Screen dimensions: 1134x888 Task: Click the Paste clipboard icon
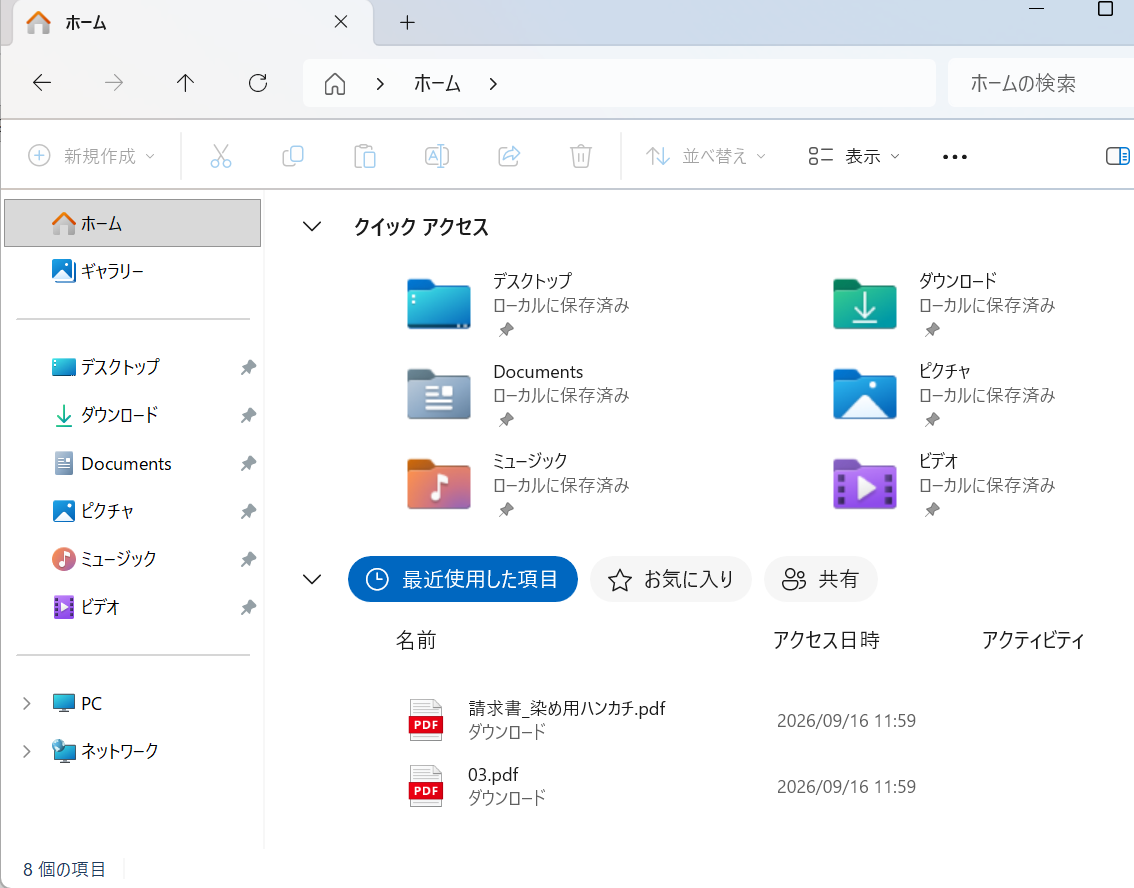pyautogui.click(x=364, y=156)
